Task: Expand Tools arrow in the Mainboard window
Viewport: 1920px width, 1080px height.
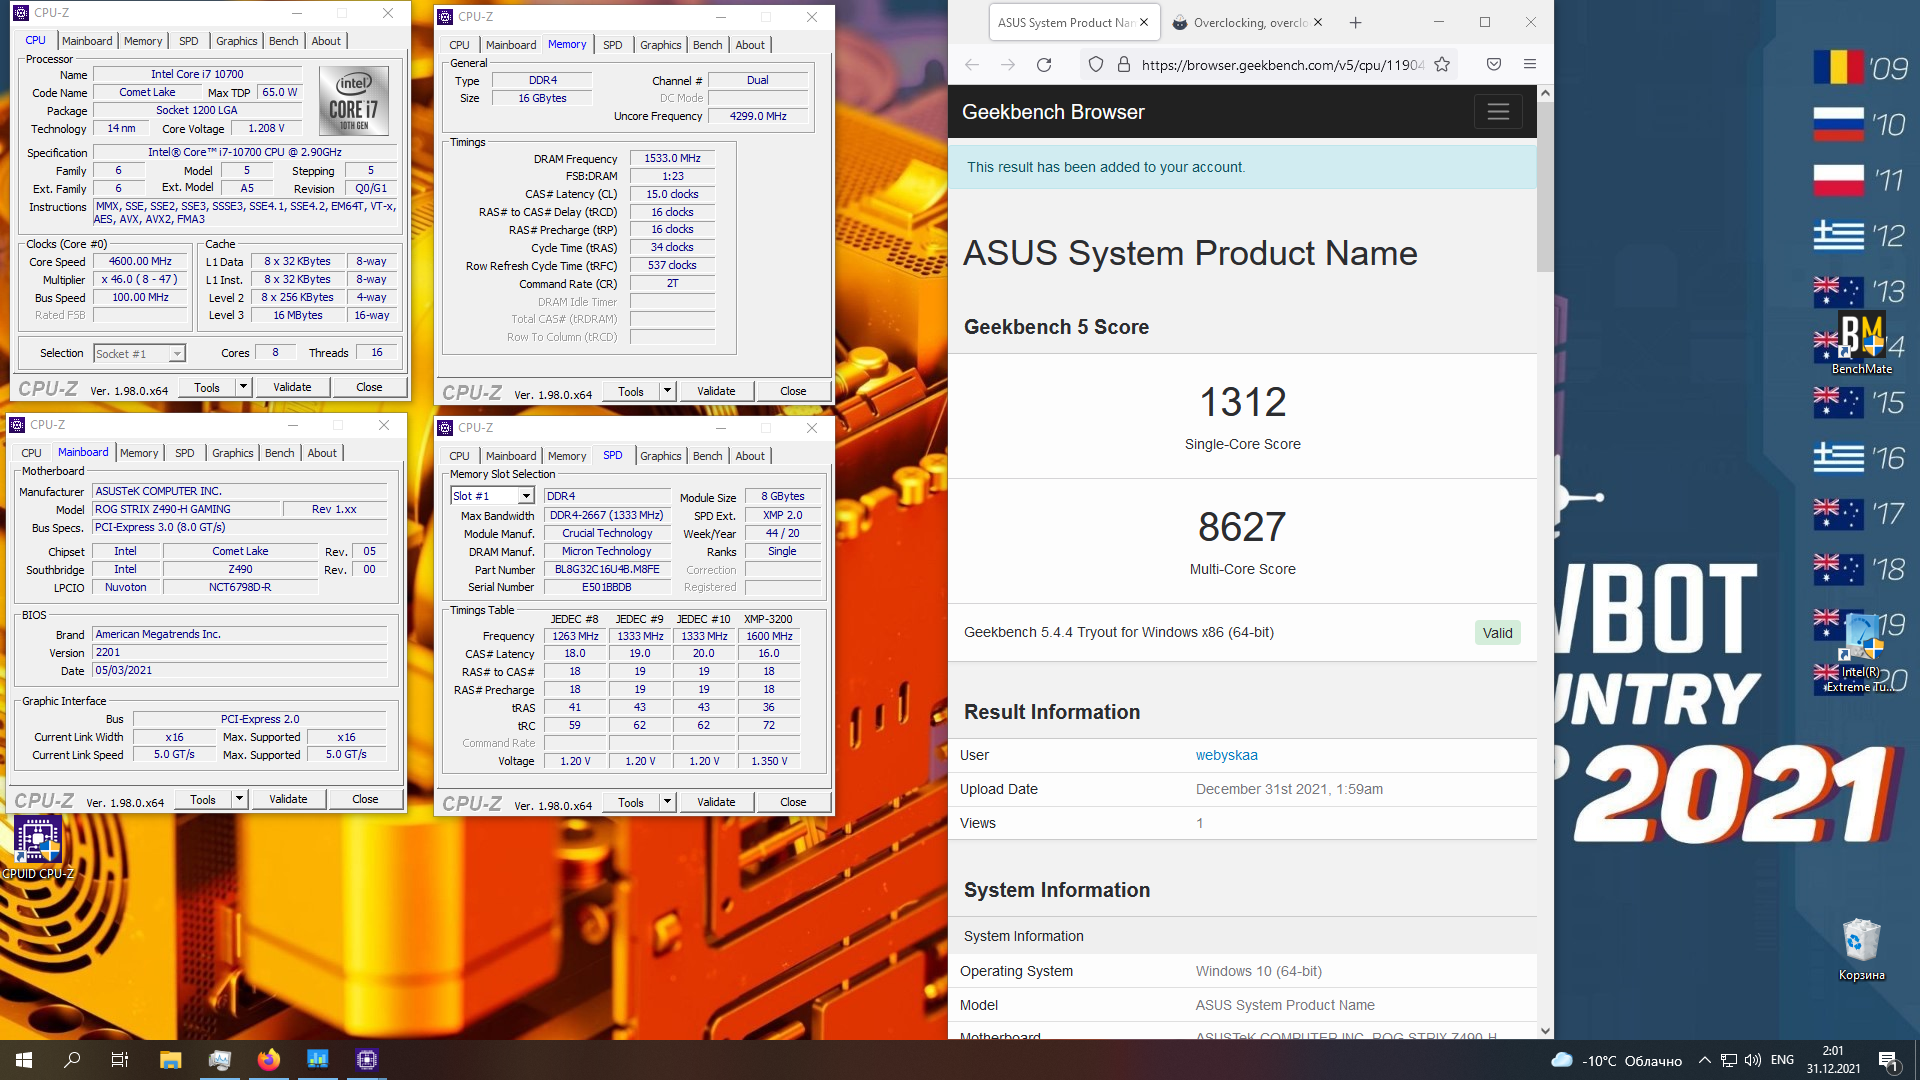Action: click(239, 799)
